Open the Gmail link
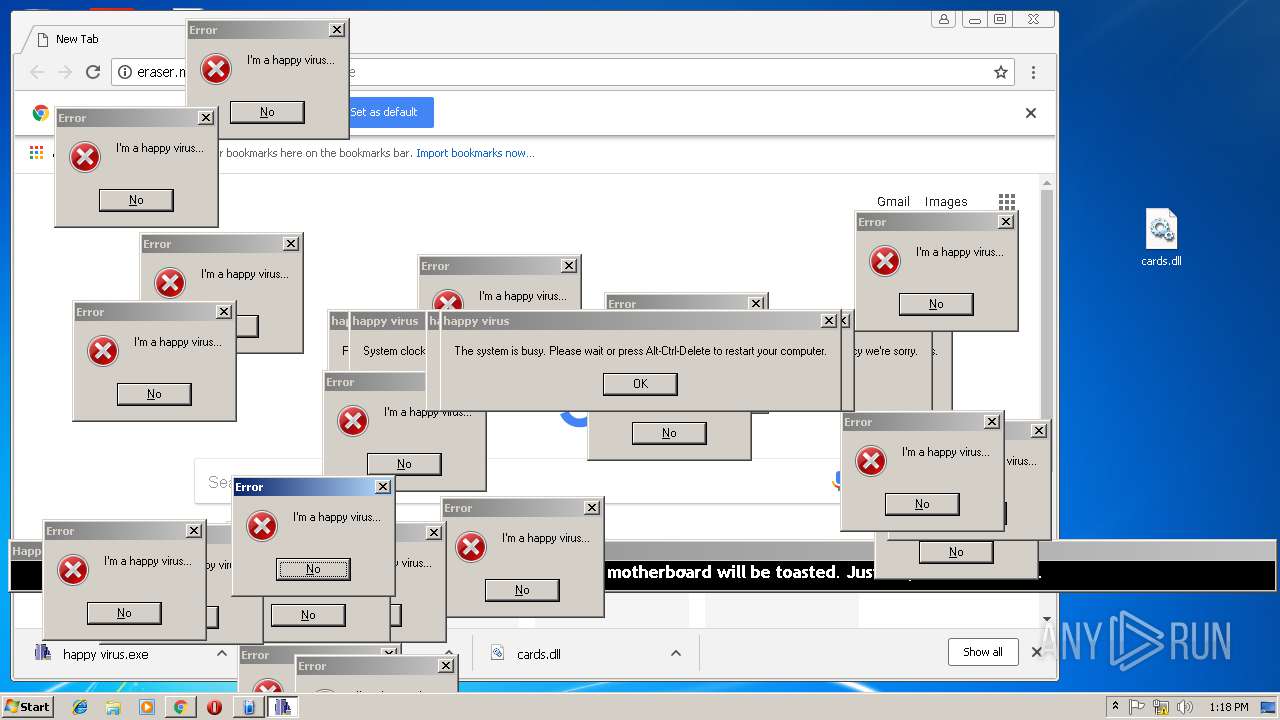Image resolution: width=1280 pixels, height=720 pixels. coord(893,201)
